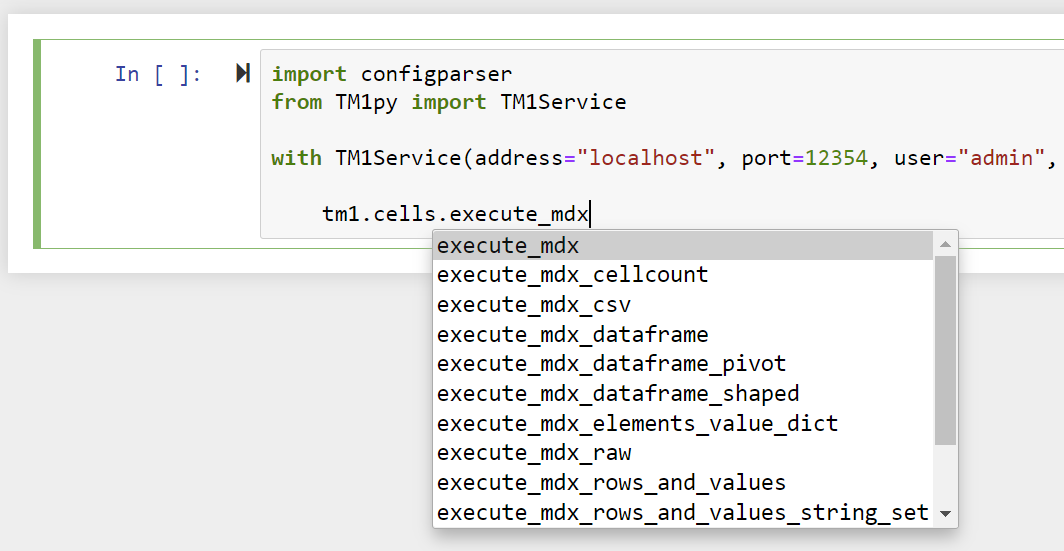Select execute_mdx_elements_value_dict suggestion

[683, 423]
